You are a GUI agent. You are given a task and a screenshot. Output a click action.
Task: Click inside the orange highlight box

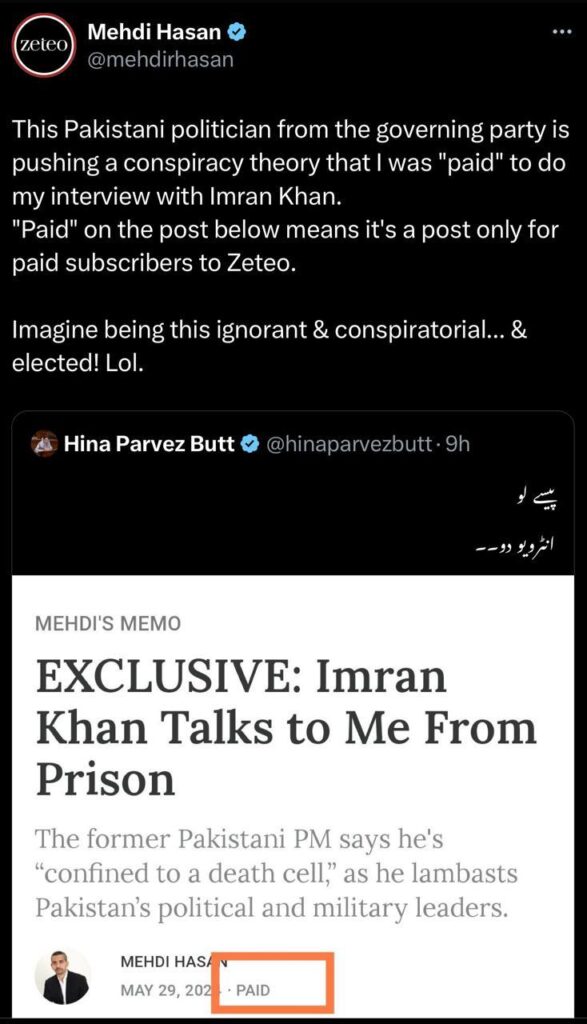click(272, 984)
